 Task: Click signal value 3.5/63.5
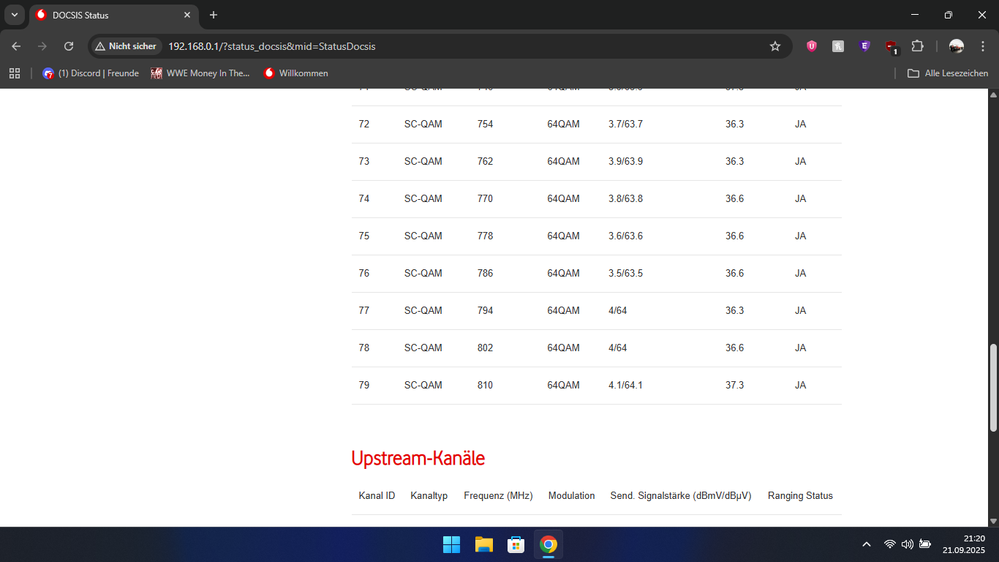[x=625, y=273]
